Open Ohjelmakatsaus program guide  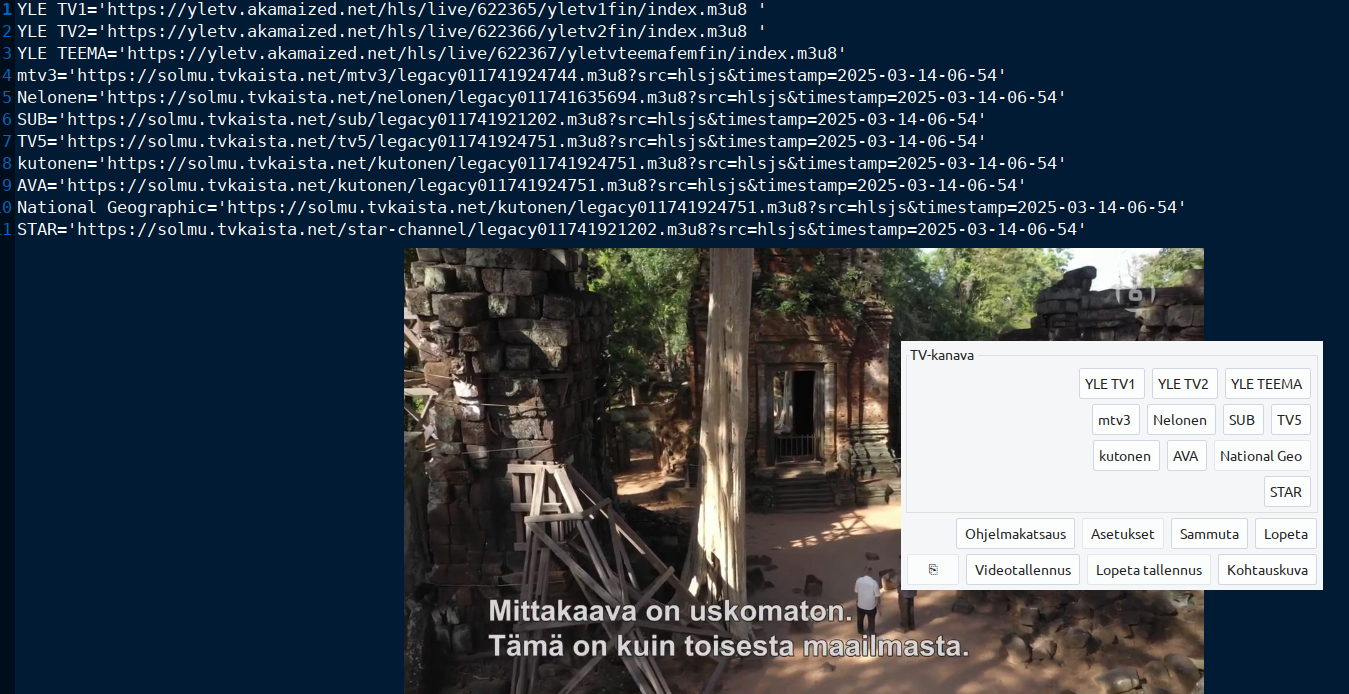pyautogui.click(x=1016, y=534)
